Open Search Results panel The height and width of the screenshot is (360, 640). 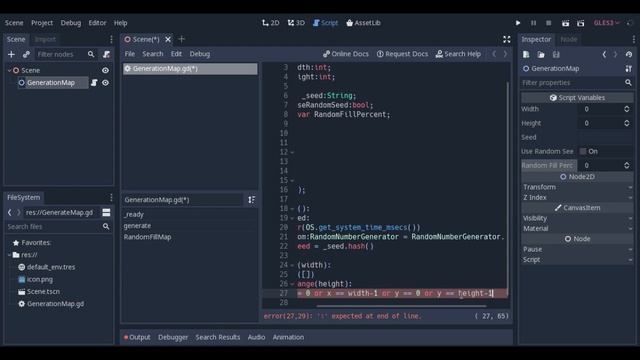pyautogui.click(x=218, y=337)
